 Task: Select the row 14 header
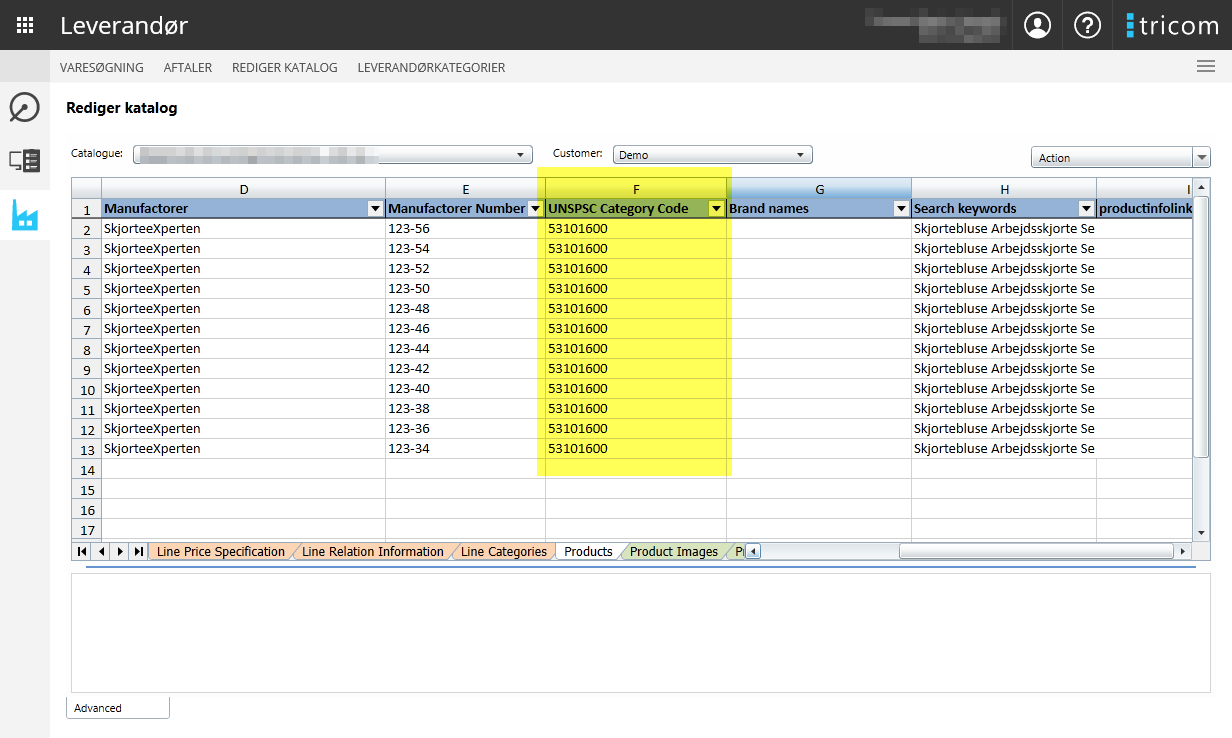[x=87, y=469]
